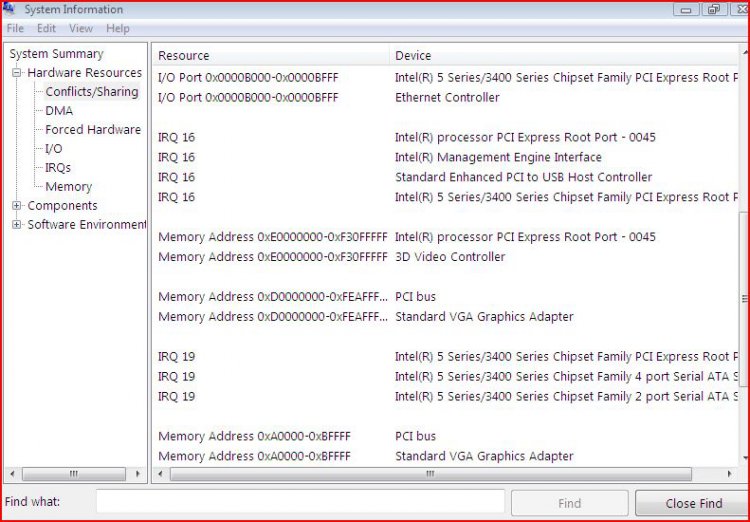Select PCI bus row at 0xA0000-0xBFFFF
750x522 pixels.
[447, 436]
